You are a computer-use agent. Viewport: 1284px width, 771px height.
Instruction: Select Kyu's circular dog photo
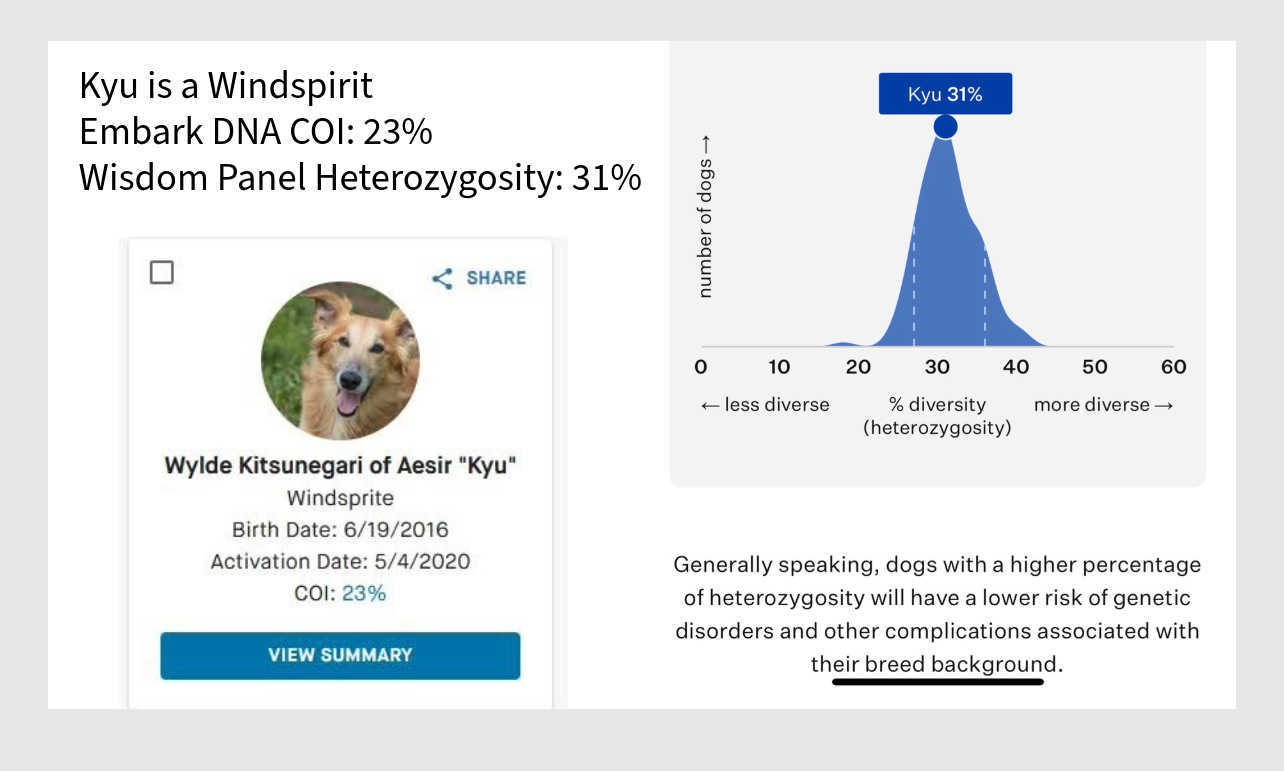[340, 361]
